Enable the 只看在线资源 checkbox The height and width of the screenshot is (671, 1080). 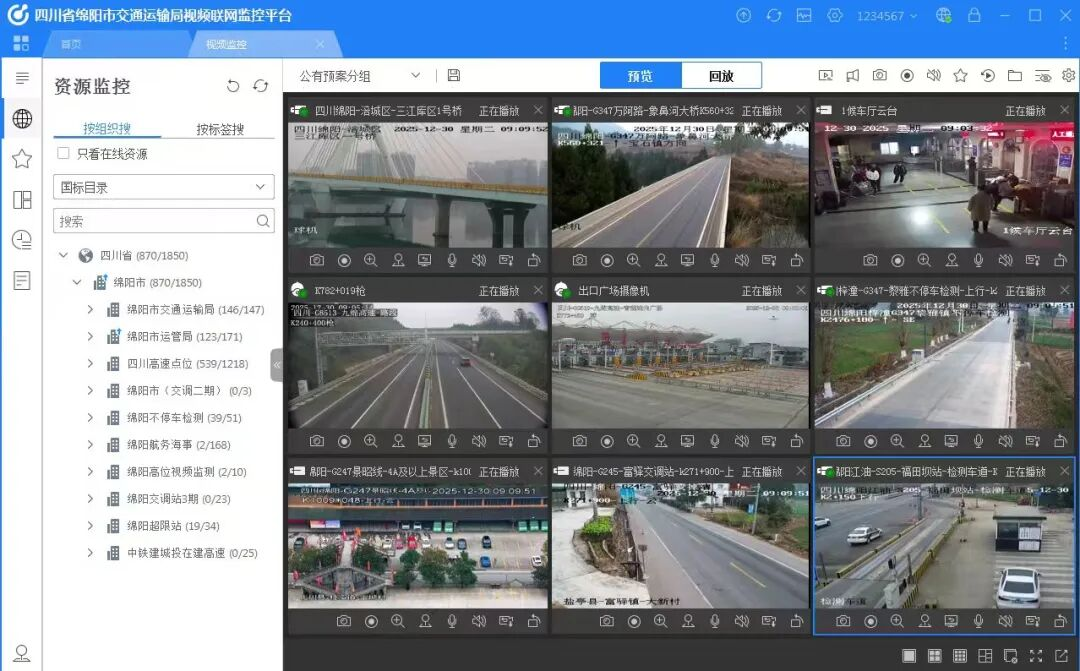(64, 154)
